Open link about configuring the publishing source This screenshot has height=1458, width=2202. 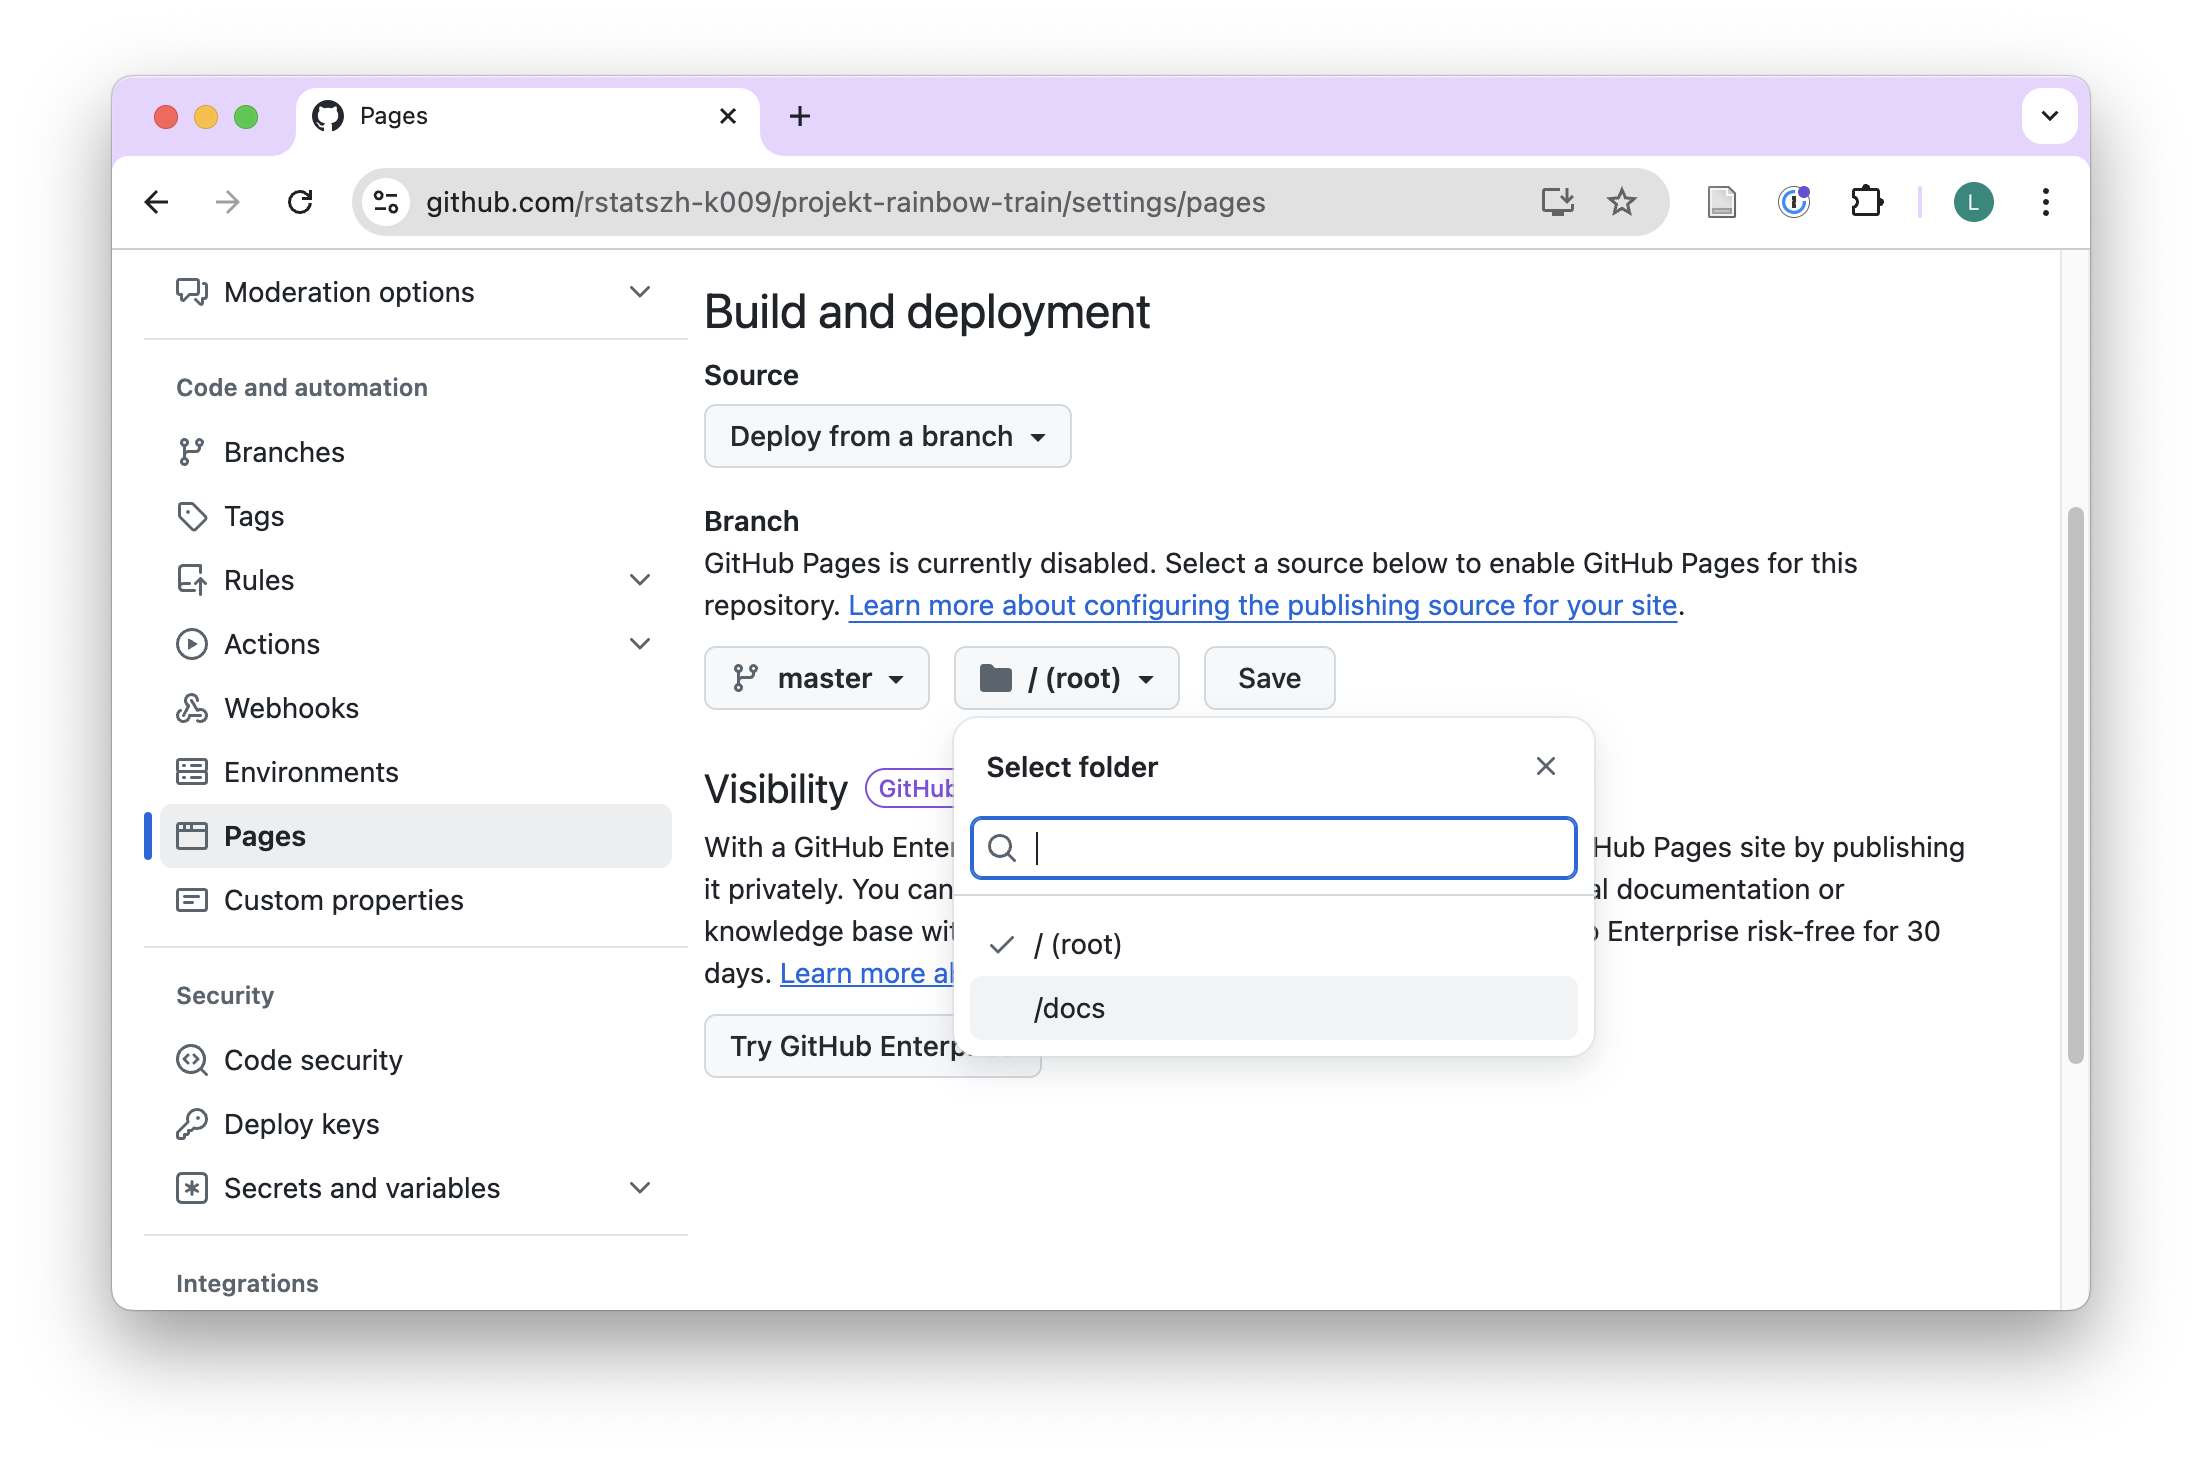(1262, 605)
